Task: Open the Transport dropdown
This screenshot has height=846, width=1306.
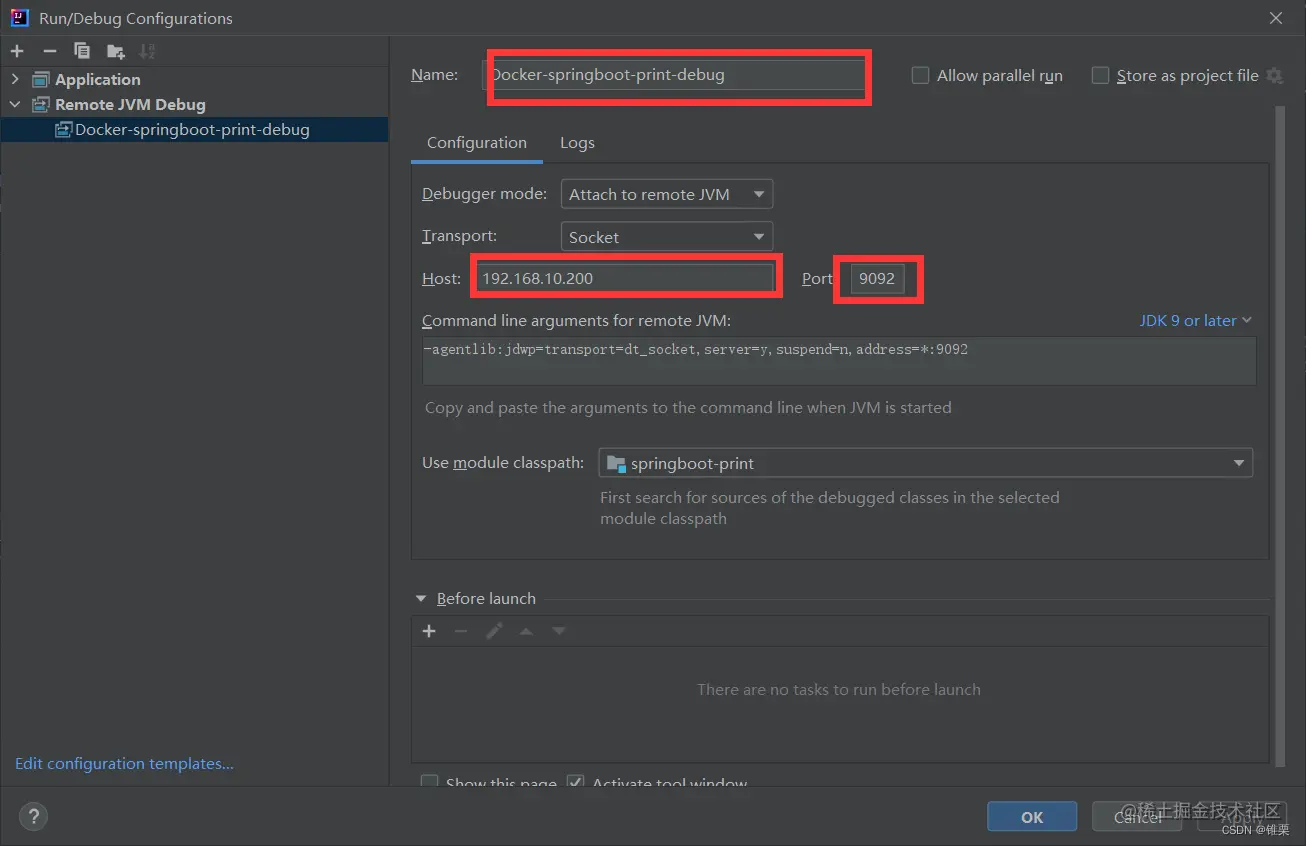Action: [x=666, y=237]
